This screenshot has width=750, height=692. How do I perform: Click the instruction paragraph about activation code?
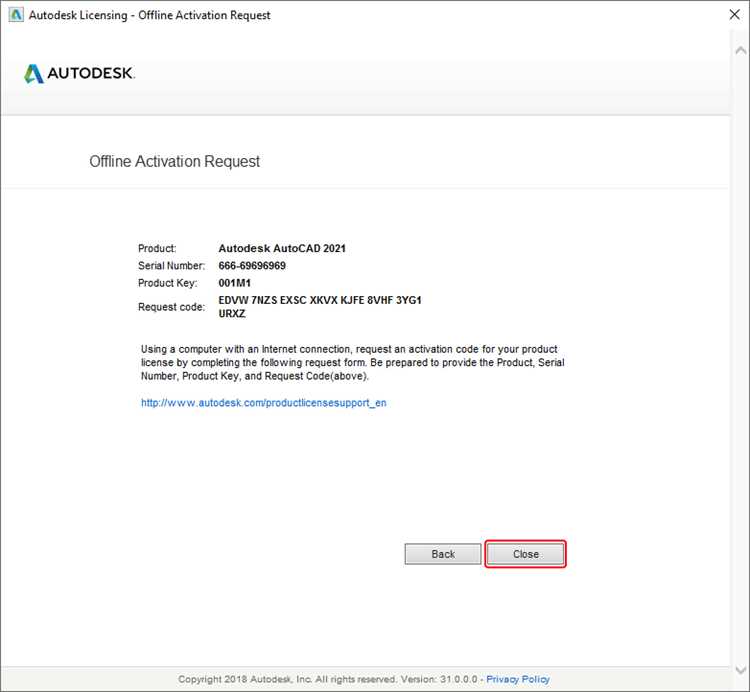click(x=353, y=362)
